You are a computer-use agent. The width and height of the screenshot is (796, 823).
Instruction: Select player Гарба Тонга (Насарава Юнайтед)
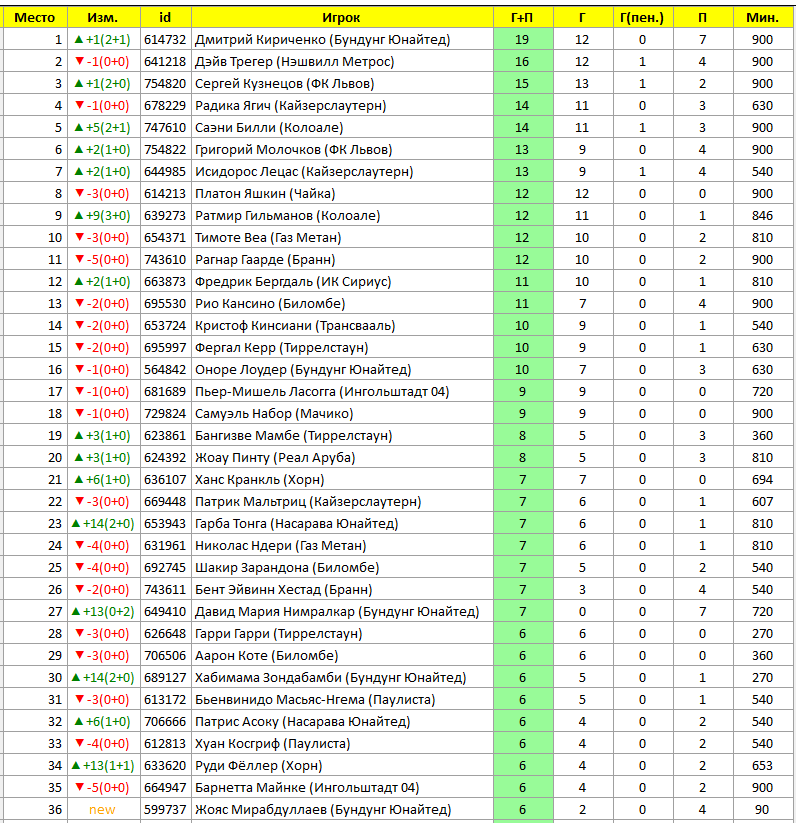[x=296, y=524]
